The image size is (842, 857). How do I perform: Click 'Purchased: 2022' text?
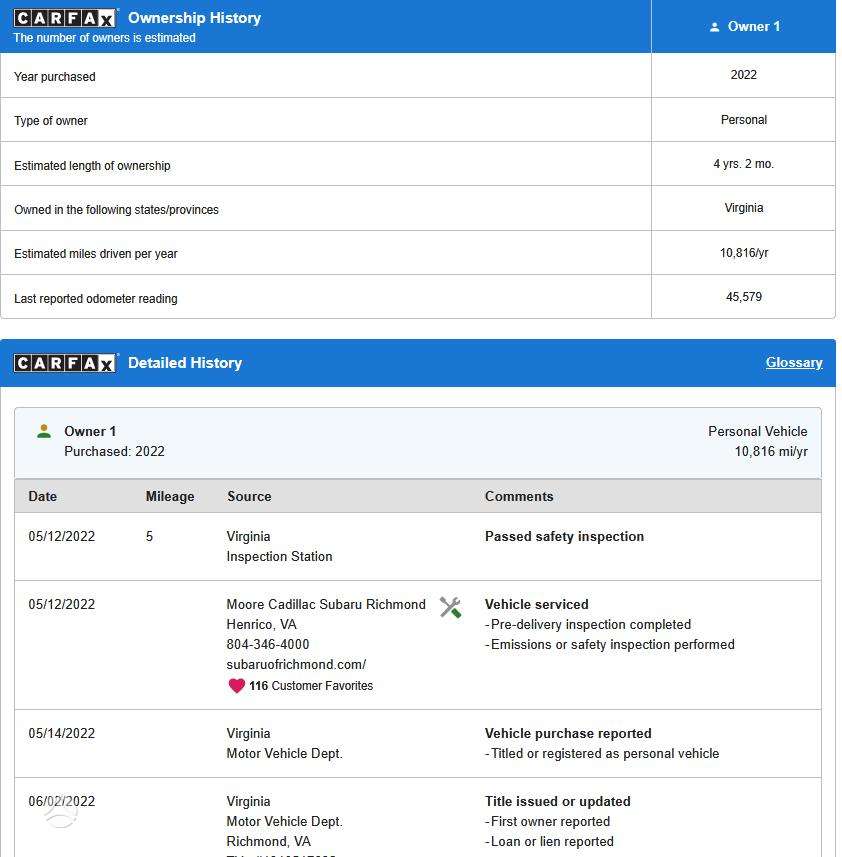click(114, 451)
